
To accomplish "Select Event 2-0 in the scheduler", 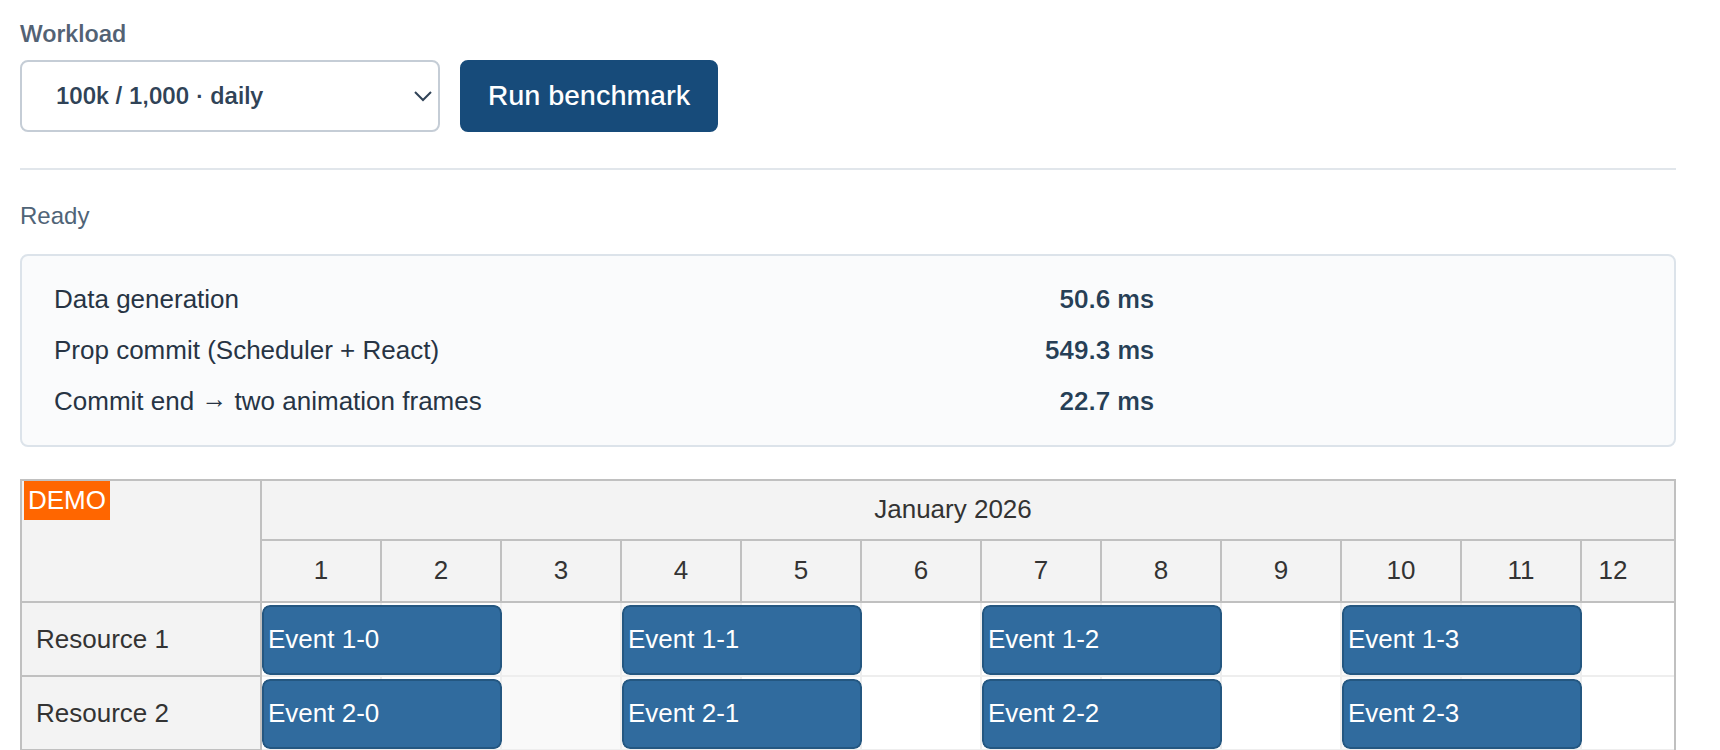I will click(x=382, y=714).
